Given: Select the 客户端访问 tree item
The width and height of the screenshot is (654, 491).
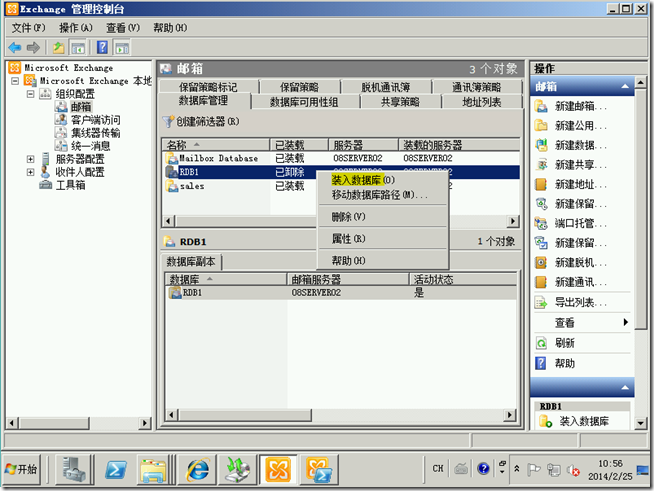Looking at the screenshot, I should 96,120.
